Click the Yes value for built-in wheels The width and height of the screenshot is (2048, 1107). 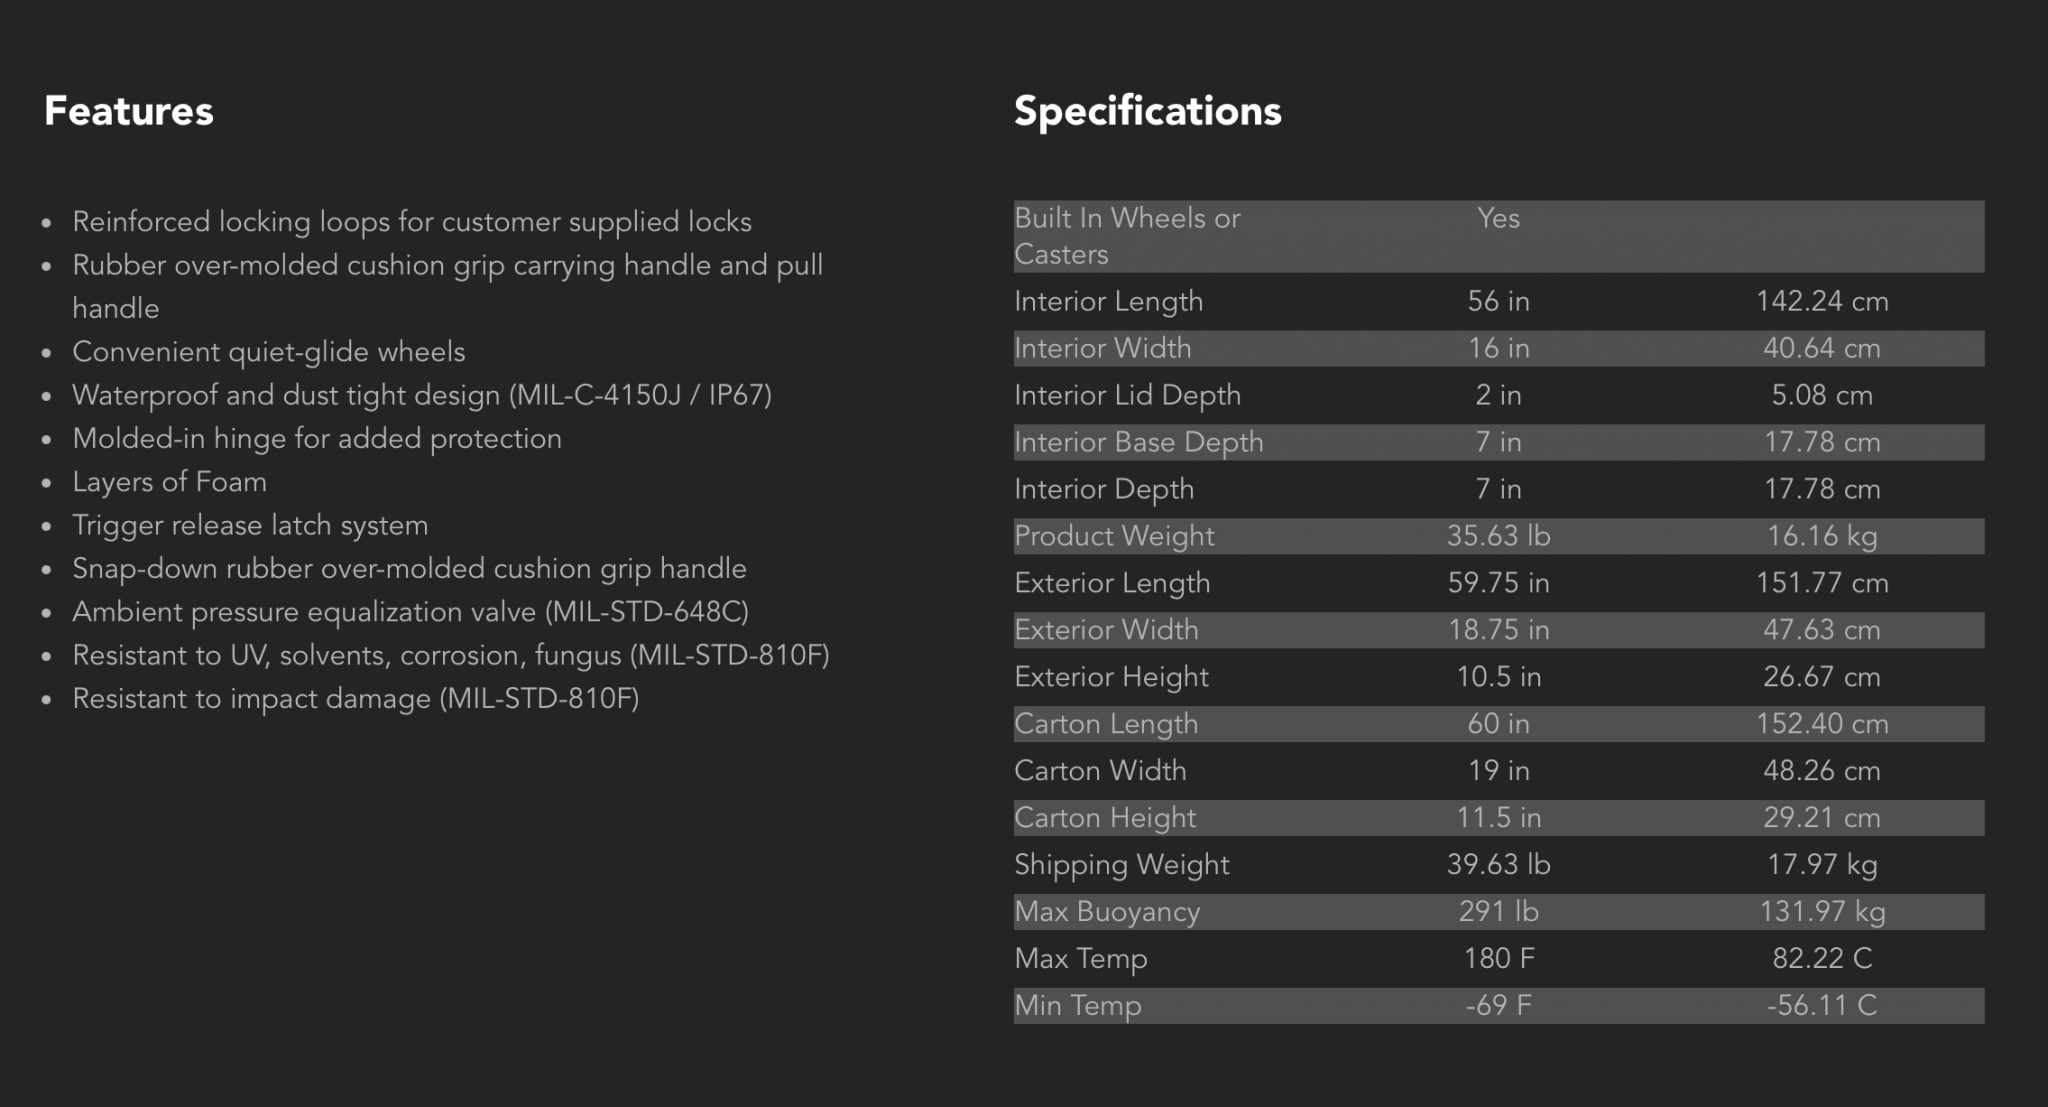pos(1498,218)
